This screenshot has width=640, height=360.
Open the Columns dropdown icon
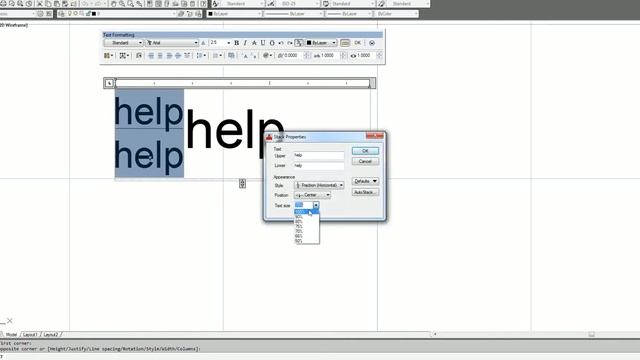pos(109,56)
